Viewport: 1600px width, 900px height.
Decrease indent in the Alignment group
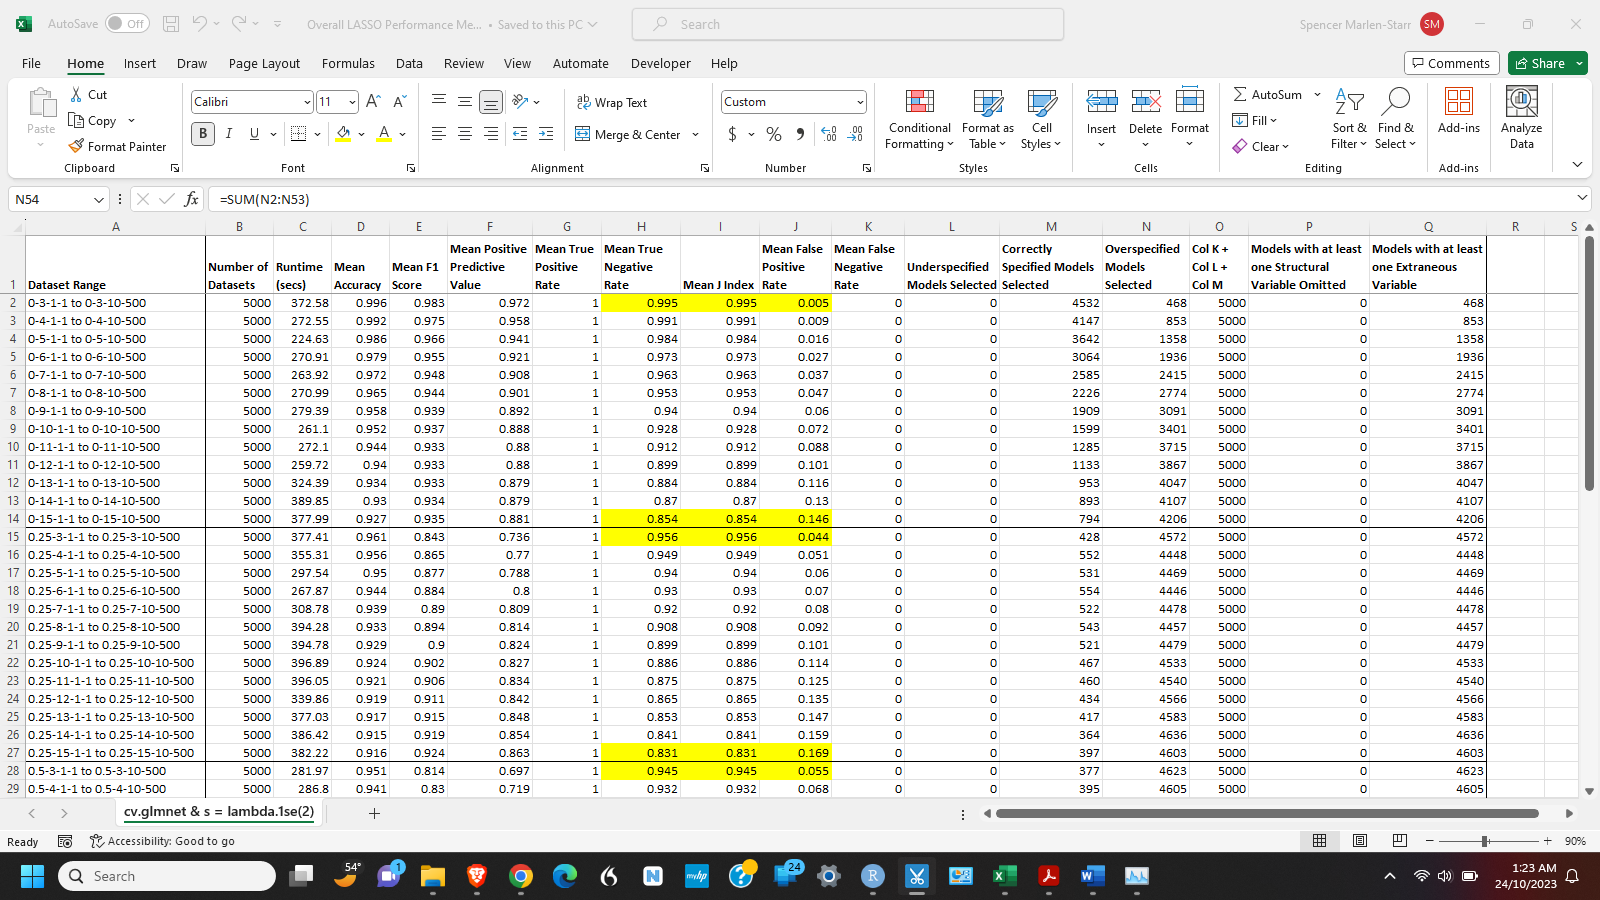pyautogui.click(x=520, y=134)
